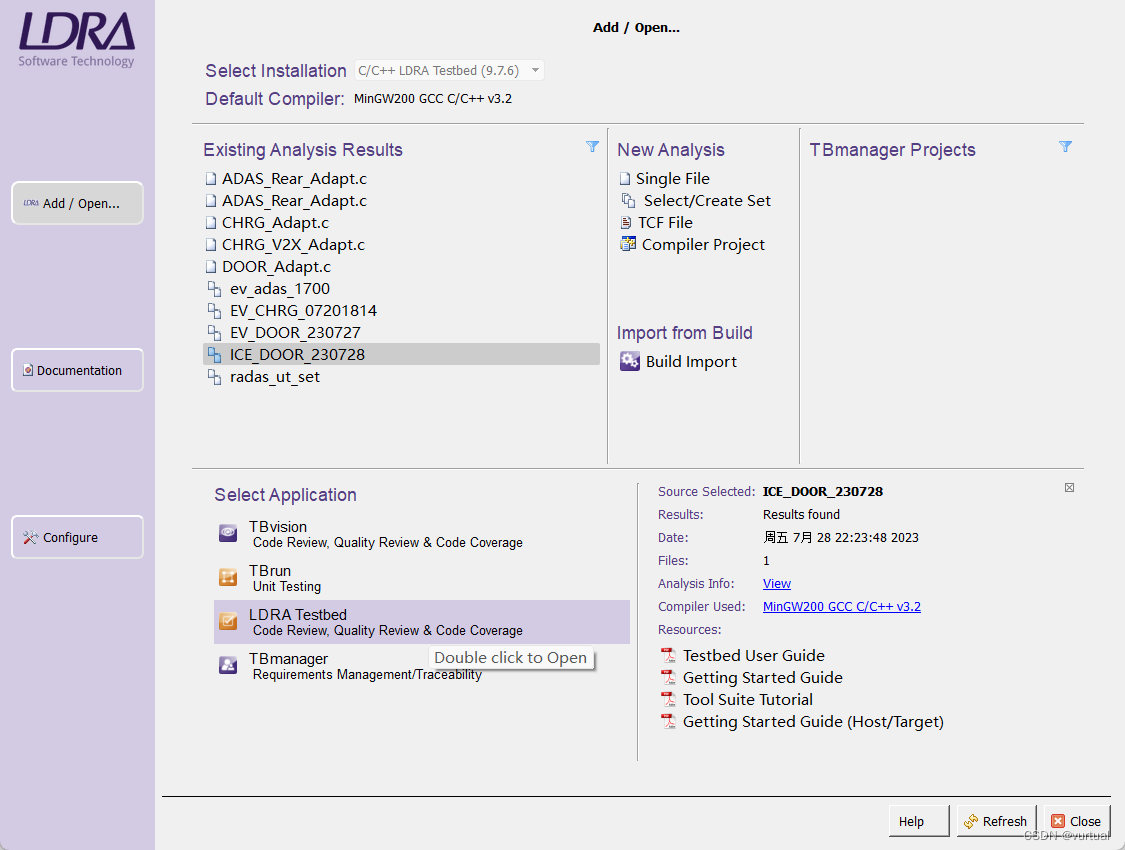Filter the Existing Analysis Results list
This screenshot has width=1125, height=850.
tap(592, 146)
